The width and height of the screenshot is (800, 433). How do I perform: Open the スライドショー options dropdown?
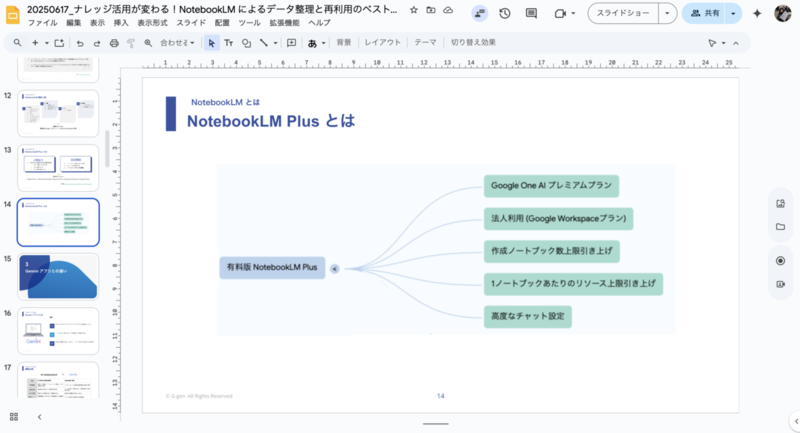(x=667, y=13)
